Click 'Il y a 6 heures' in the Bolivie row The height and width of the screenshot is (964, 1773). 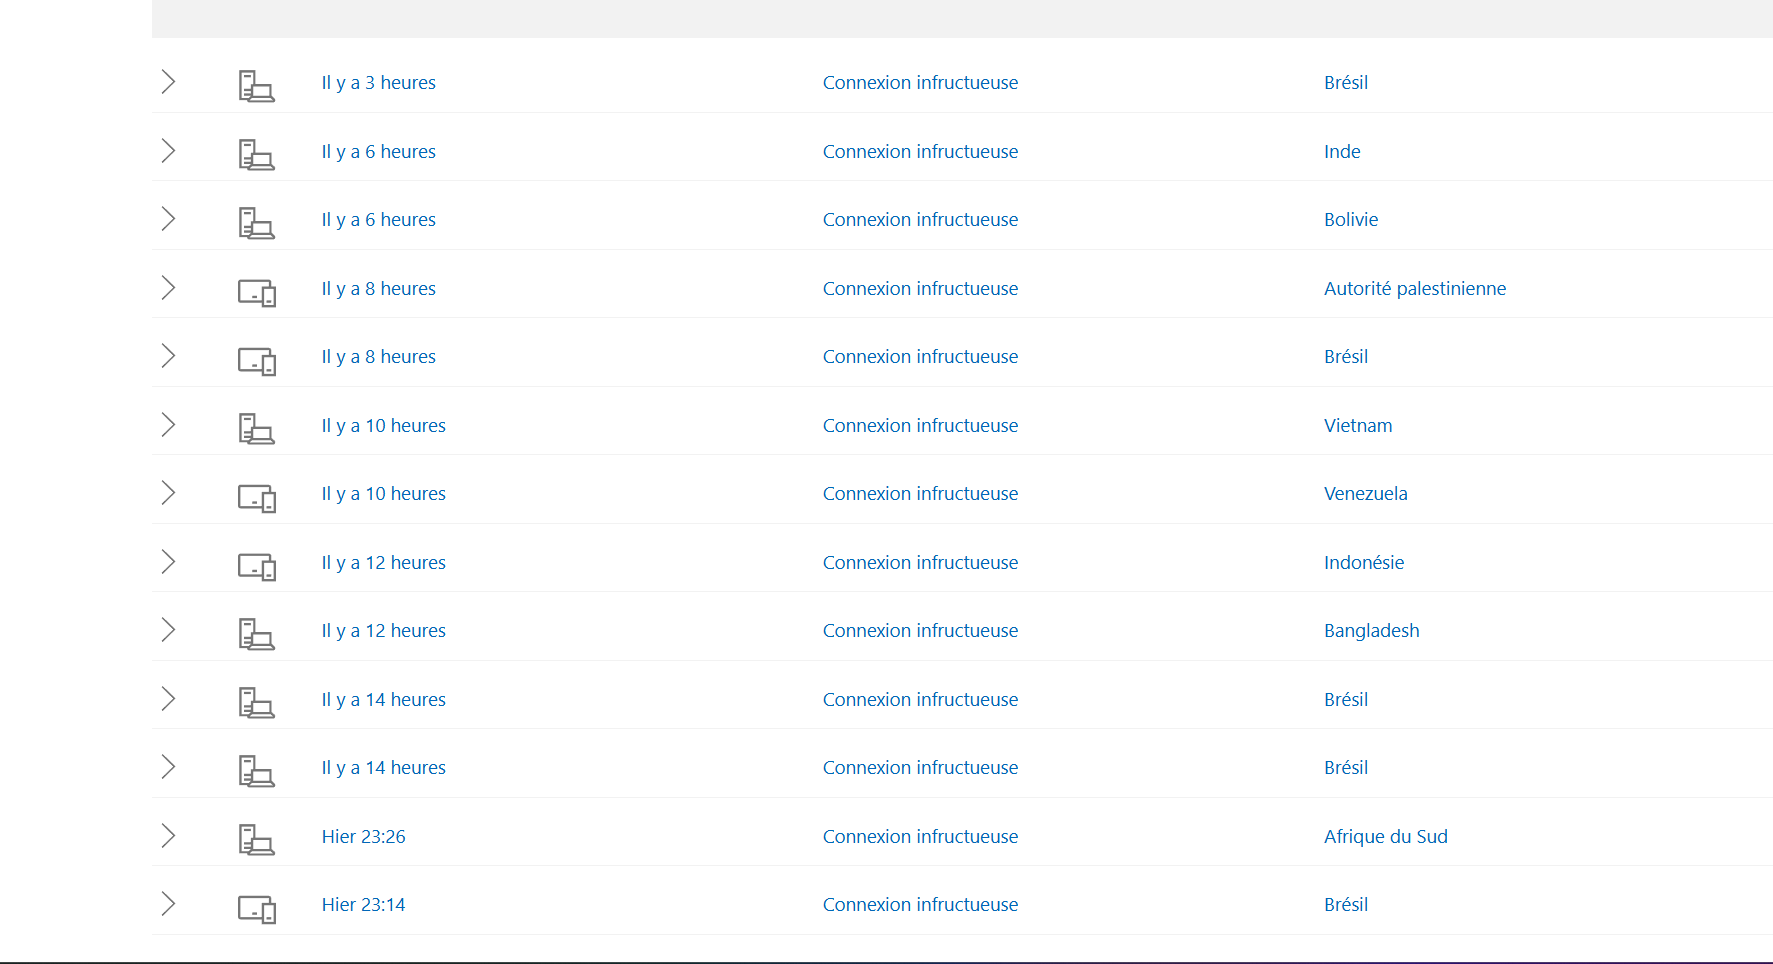tap(378, 220)
